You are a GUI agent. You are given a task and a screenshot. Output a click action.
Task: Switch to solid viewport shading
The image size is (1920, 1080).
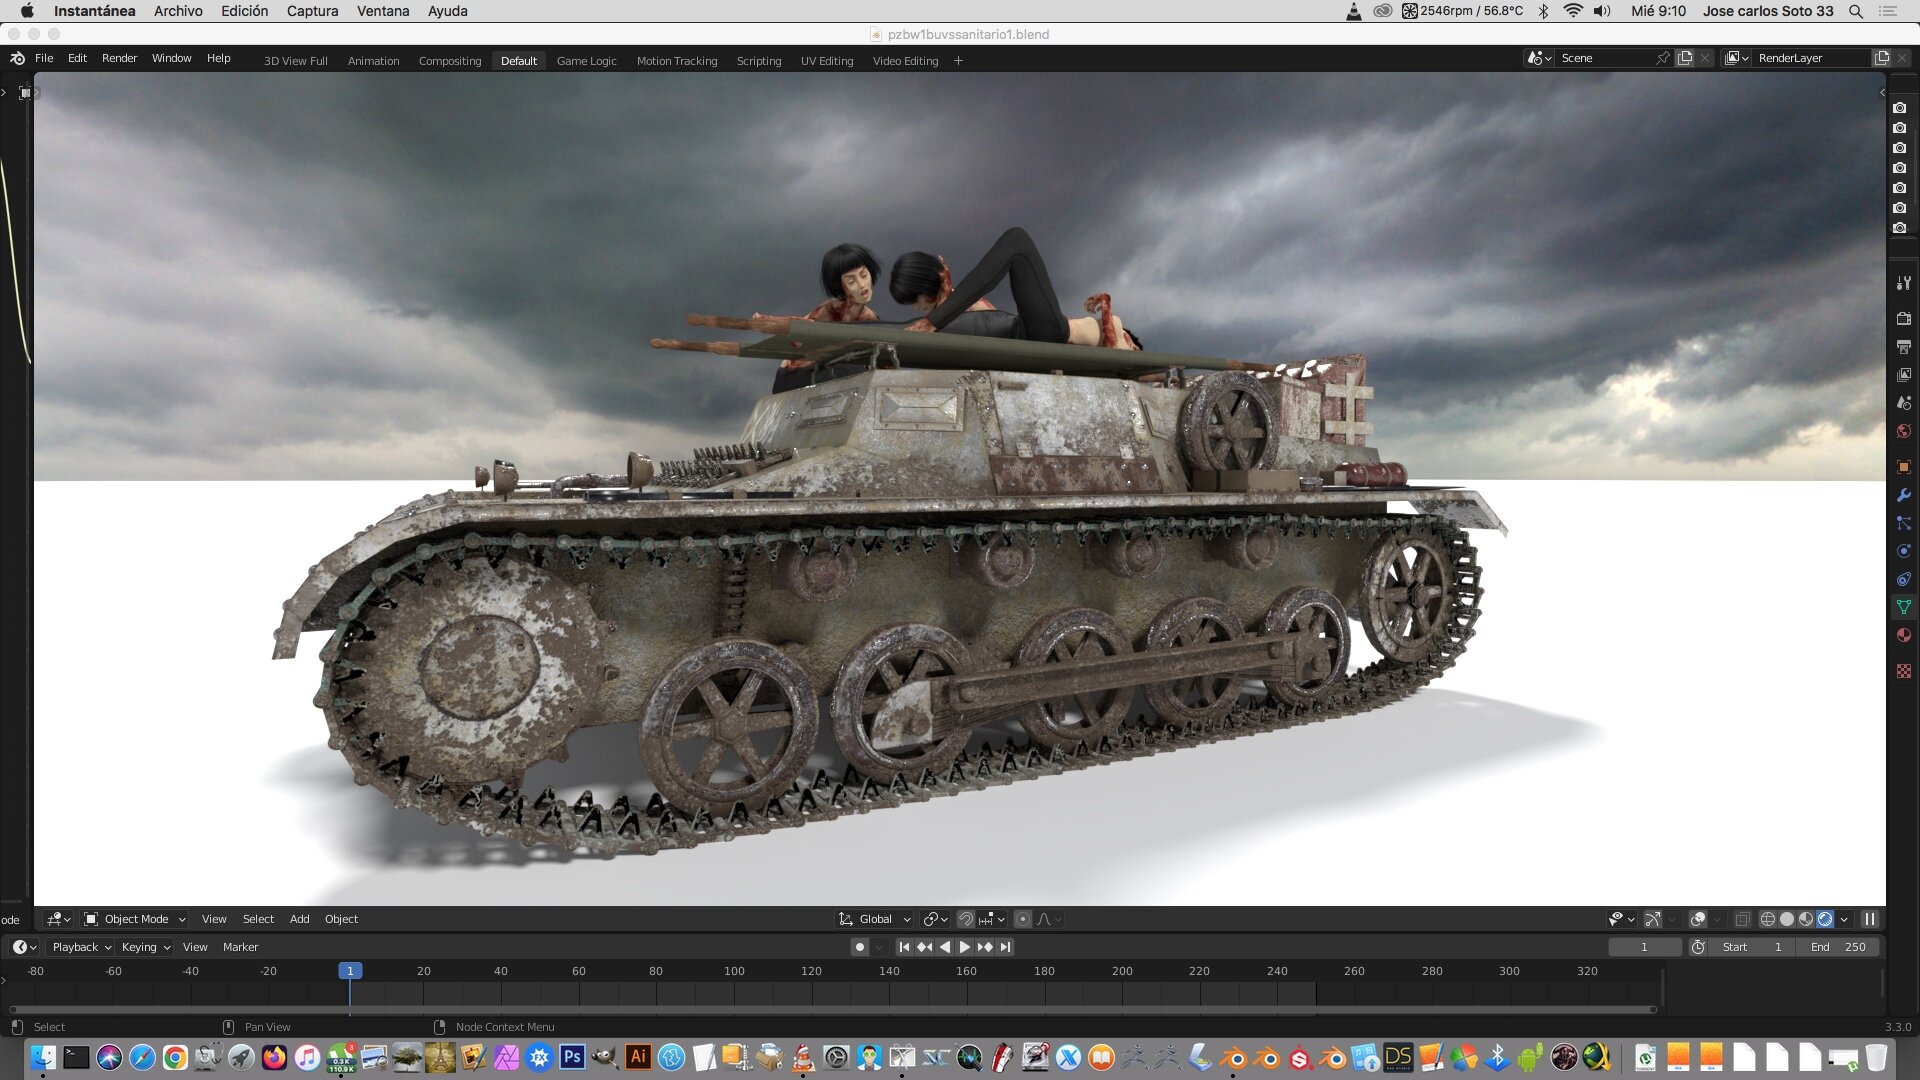[x=1787, y=919]
